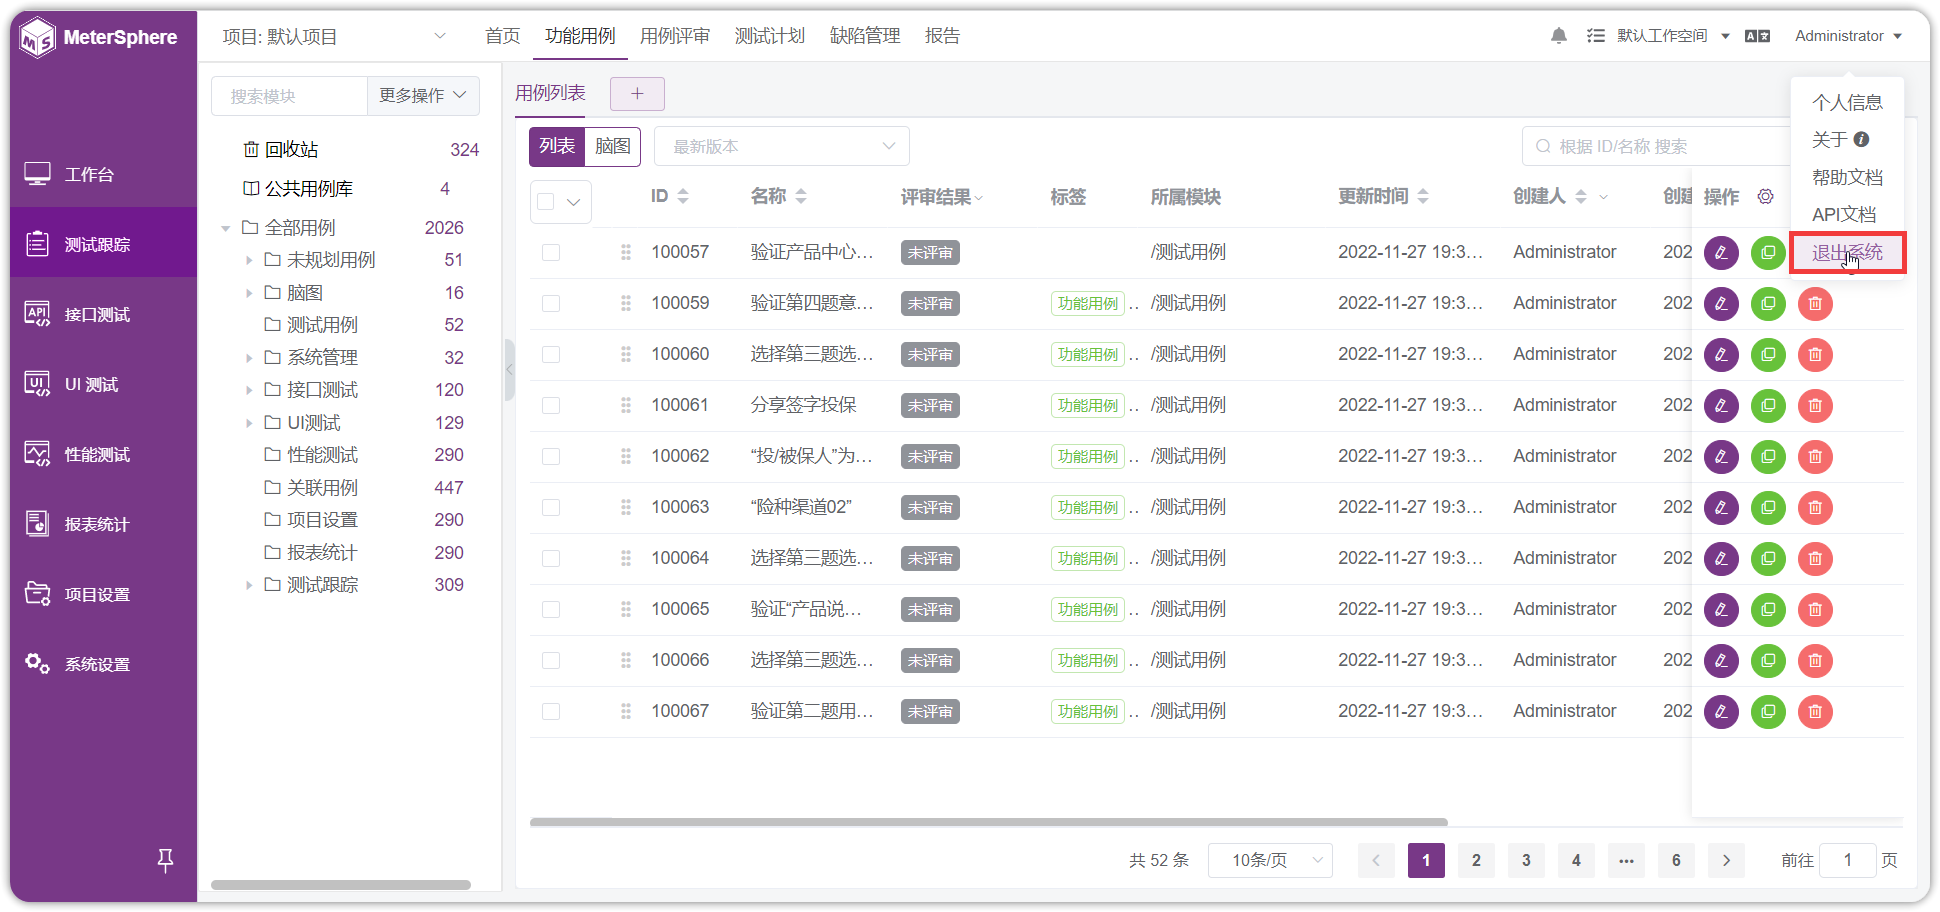Go to 缺陷管理 tab
Viewport: 1940px width, 912px height.
865,36
